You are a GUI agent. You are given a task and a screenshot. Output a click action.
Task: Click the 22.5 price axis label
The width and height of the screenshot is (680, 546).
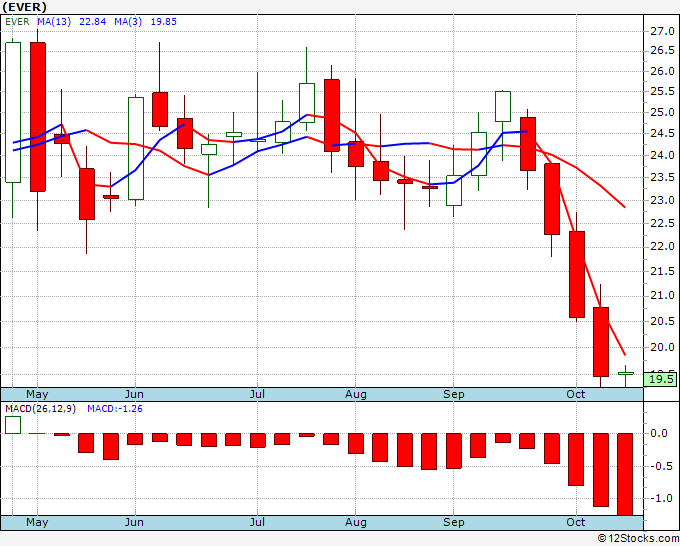pos(662,223)
